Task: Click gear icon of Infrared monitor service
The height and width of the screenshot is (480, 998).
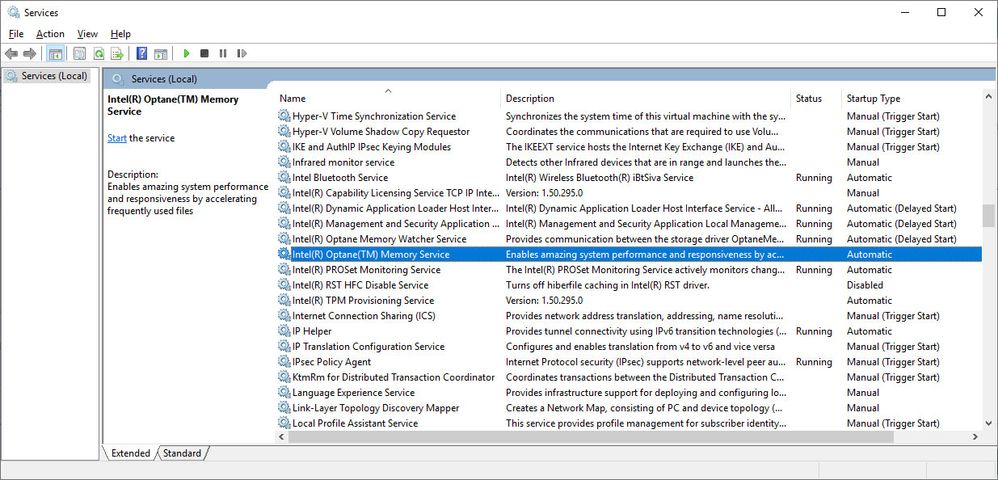Action: click(x=284, y=162)
